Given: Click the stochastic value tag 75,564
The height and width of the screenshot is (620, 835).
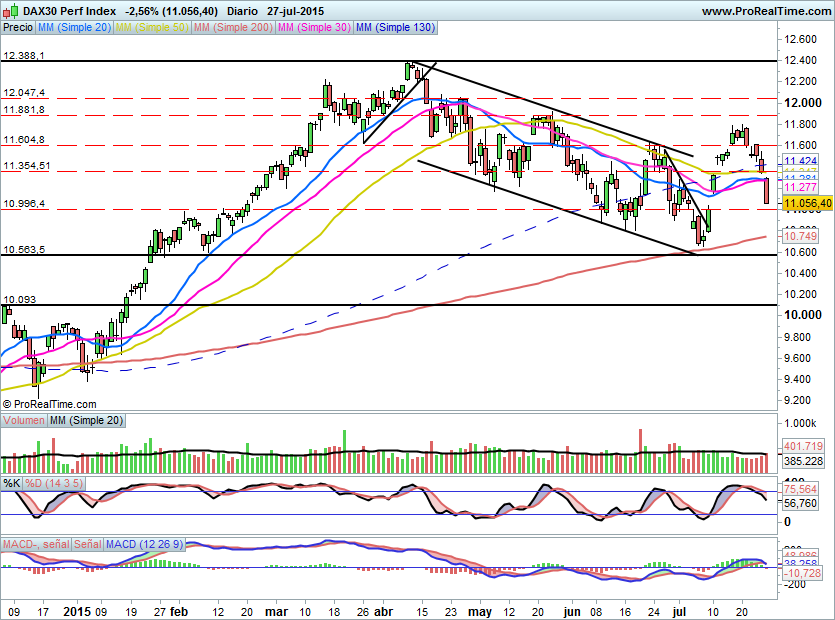Looking at the screenshot, I should pyautogui.click(x=800, y=489).
